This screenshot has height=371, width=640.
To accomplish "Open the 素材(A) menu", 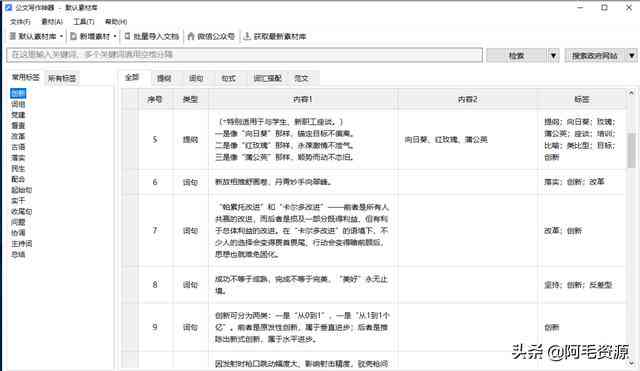I will coord(52,21).
